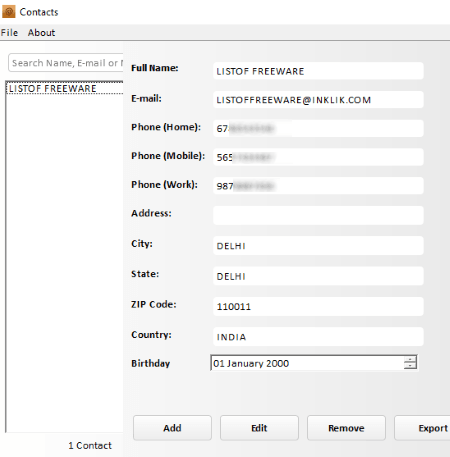The image size is (450, 457).
Task: Click the 'Phone (Mobile):' label
Action: pos(168,156)
